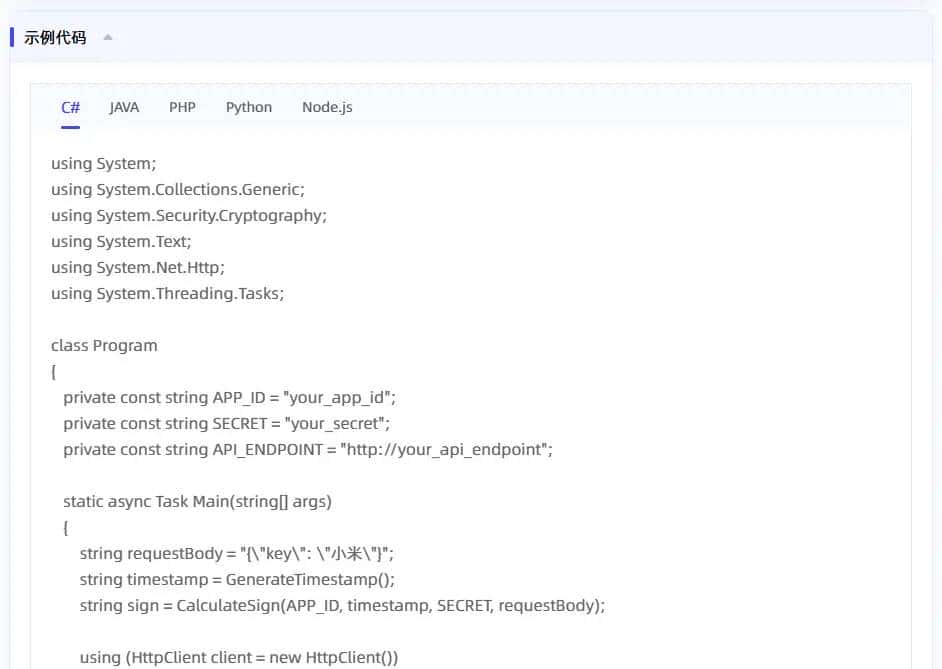Viewport: 942px width, 669px height.
Task: Click the System.Collections.Generic using line
Action: coord(178,189)
